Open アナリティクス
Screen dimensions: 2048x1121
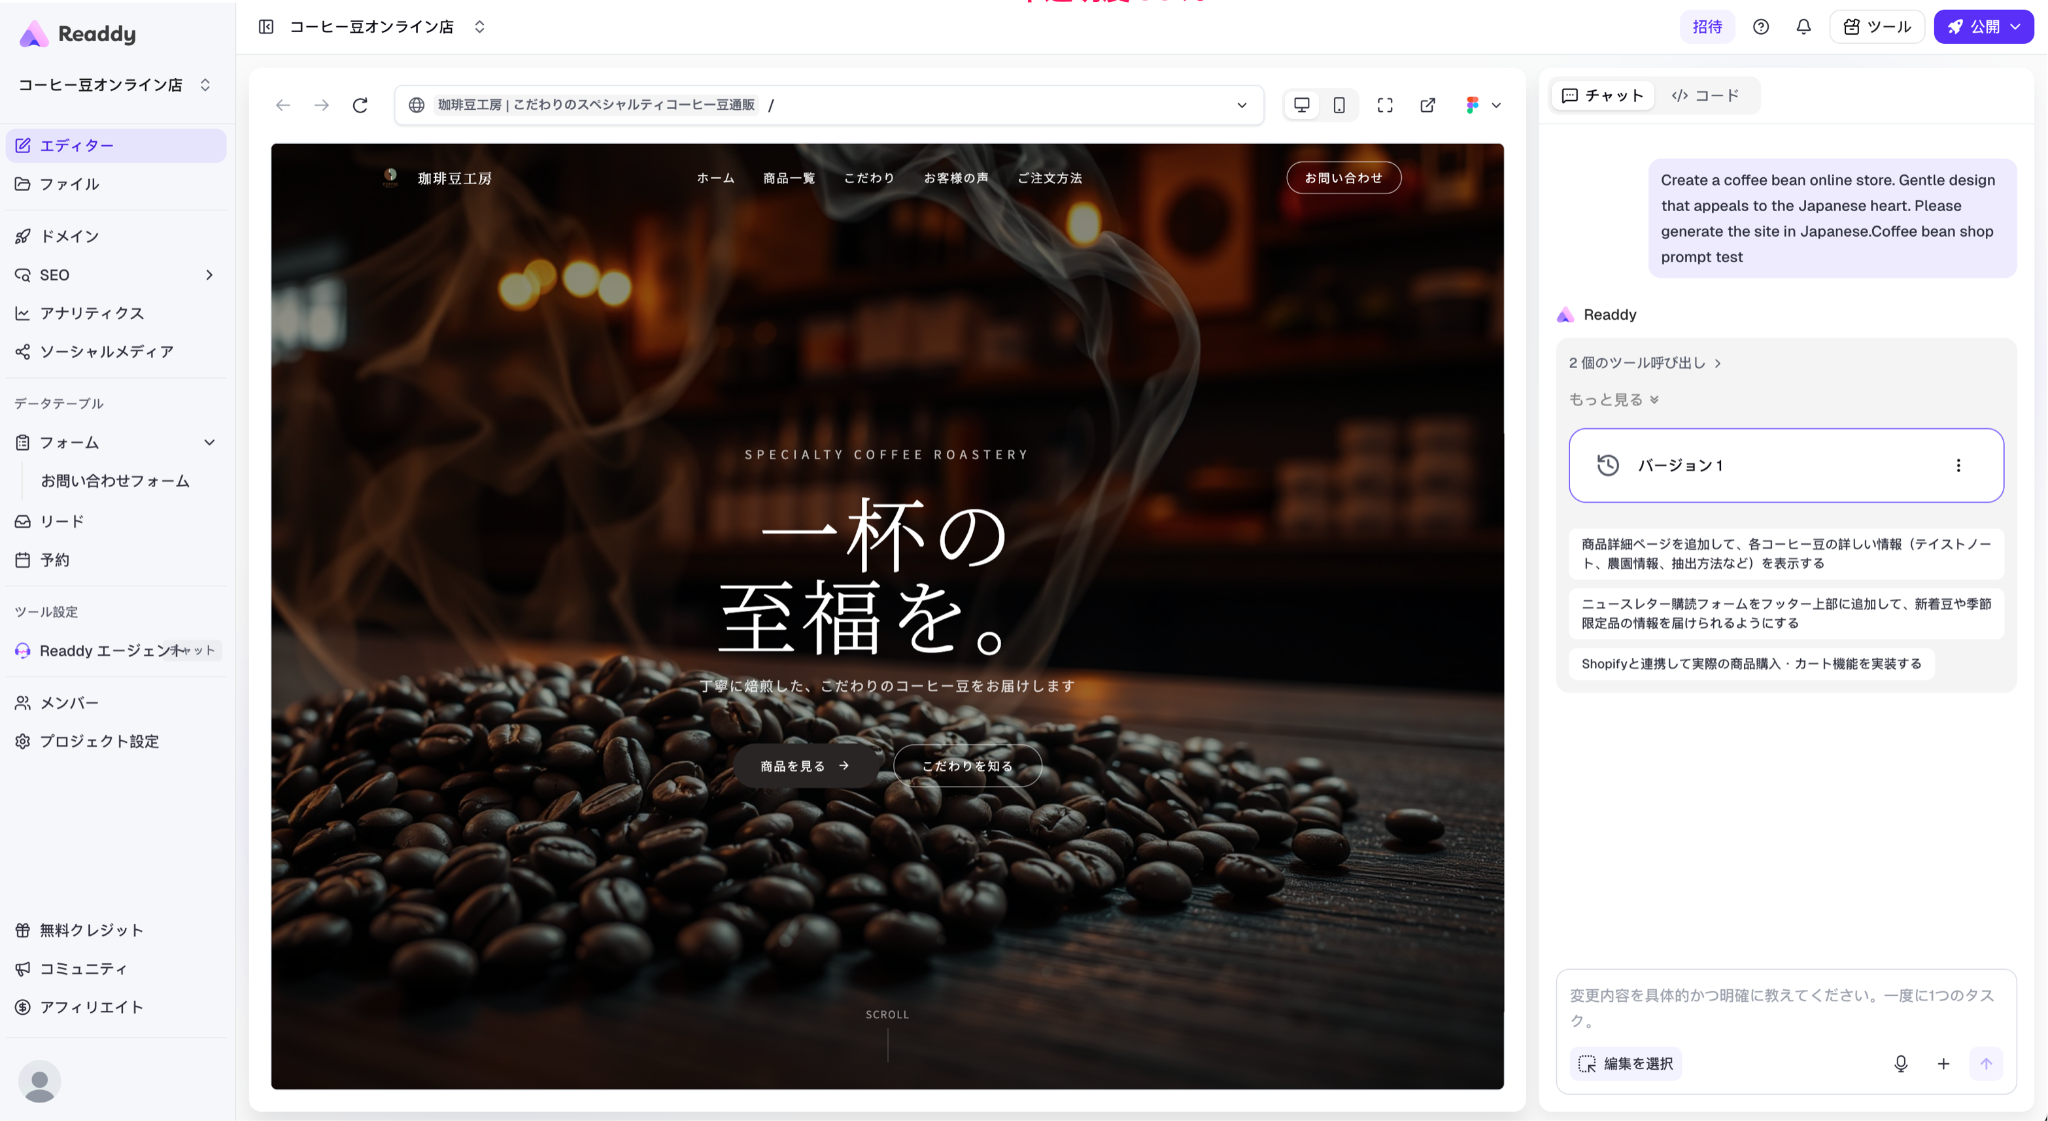116,313
